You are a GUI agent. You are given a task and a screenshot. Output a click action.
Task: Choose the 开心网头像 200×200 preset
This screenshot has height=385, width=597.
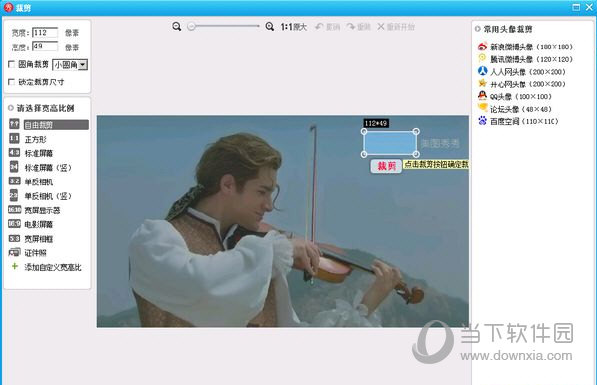click(522, 84)
